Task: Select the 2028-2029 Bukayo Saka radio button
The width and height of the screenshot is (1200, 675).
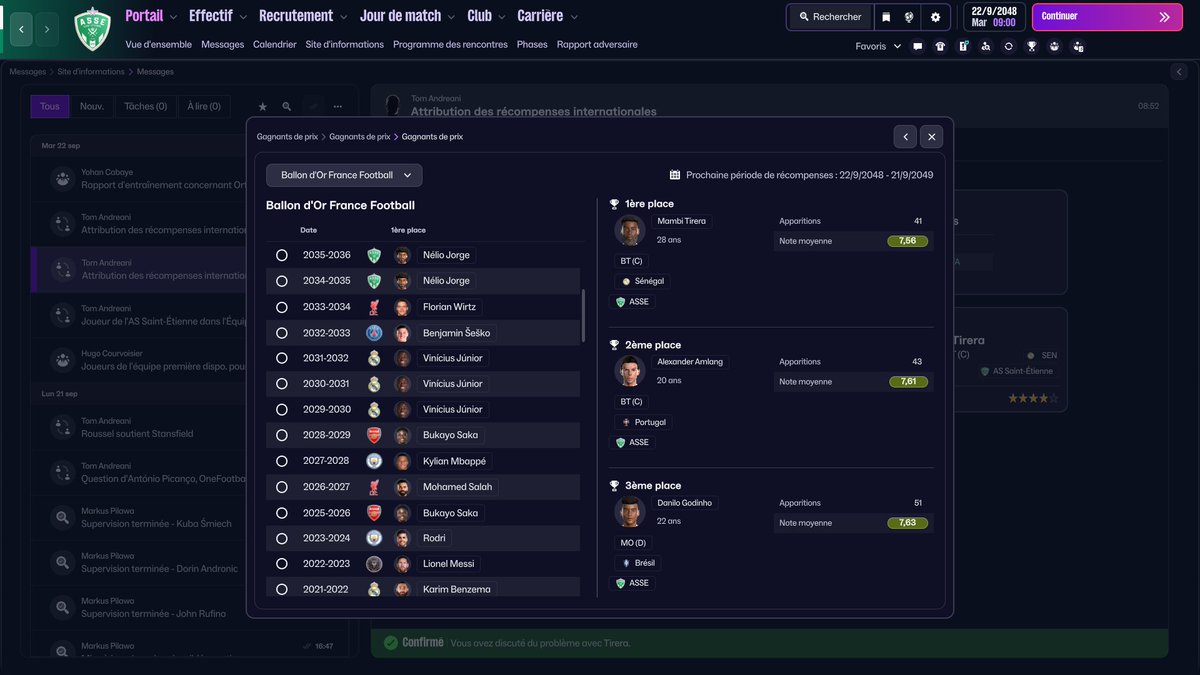Action: click(282, 435)
